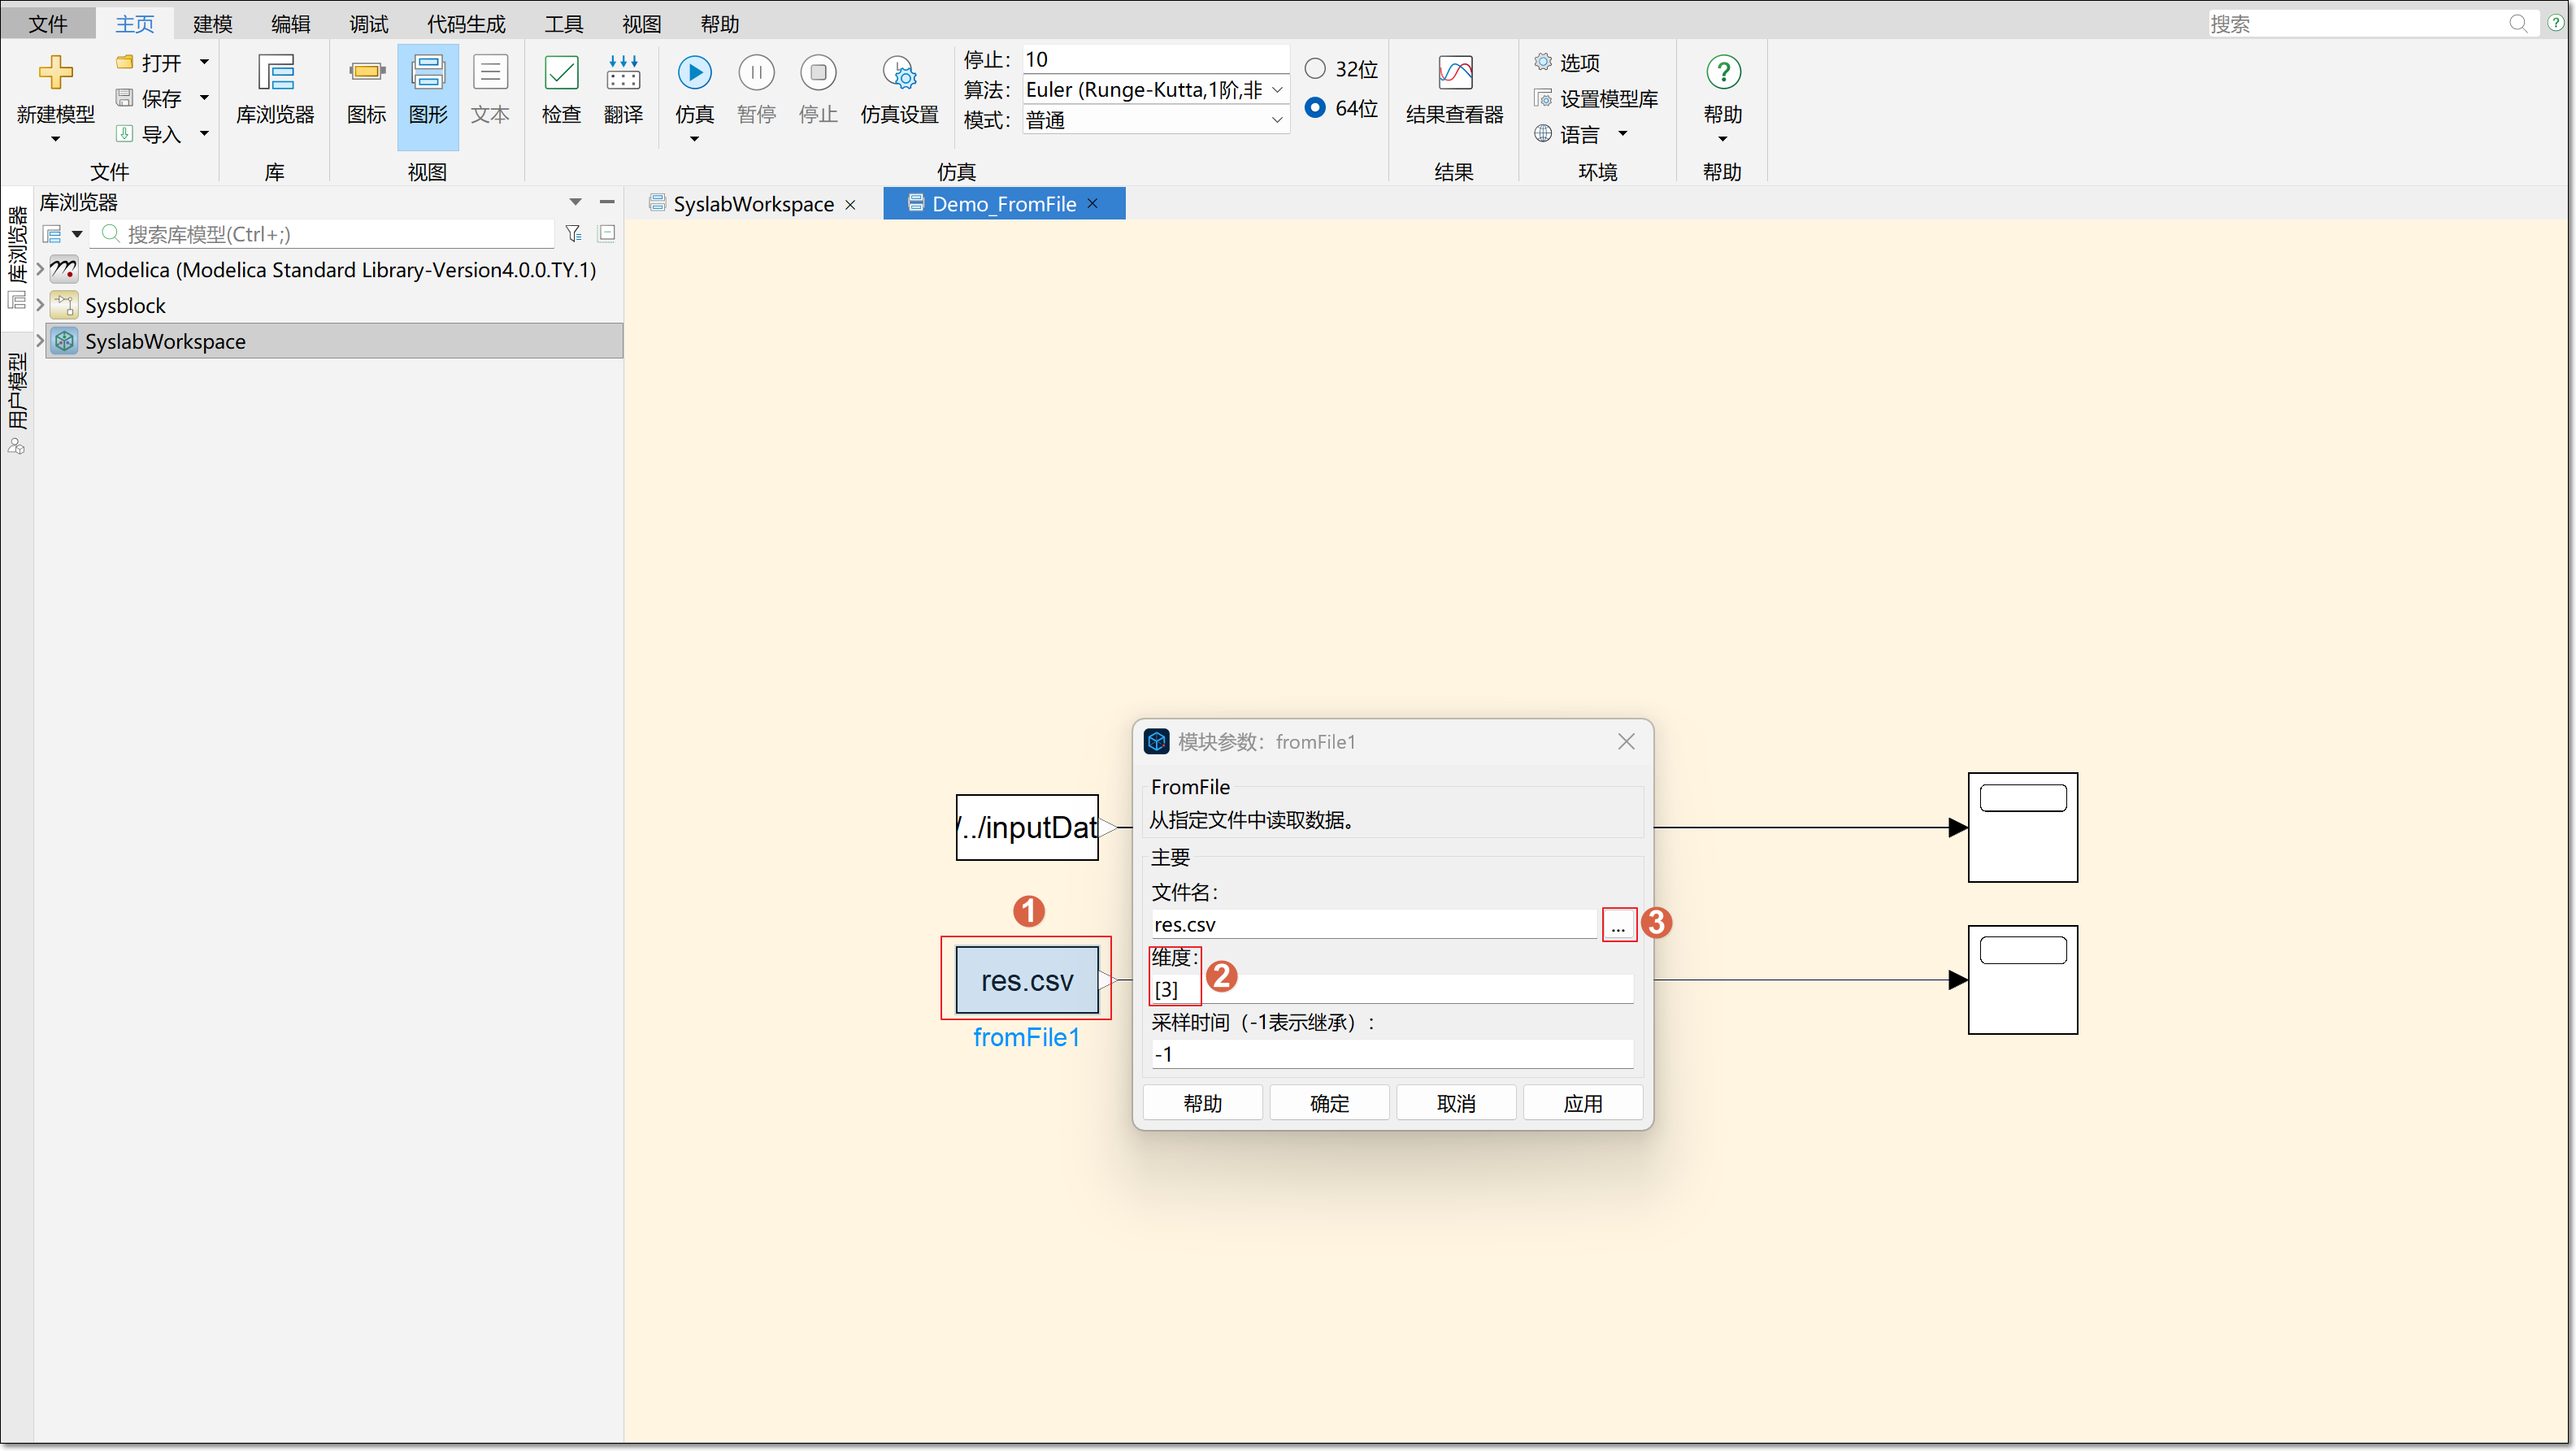
Task: Open the Result Viewer (结果查看器) icon
Action: pos(1454,73)
